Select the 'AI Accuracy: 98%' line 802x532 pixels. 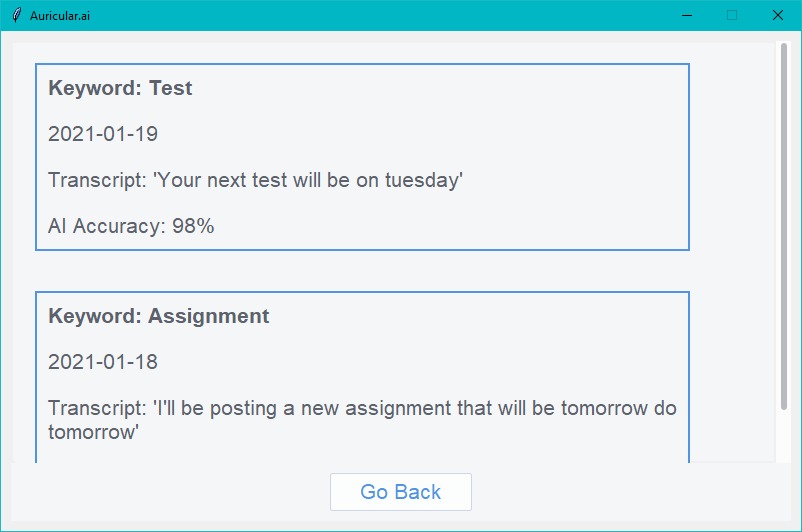point(131,226)
